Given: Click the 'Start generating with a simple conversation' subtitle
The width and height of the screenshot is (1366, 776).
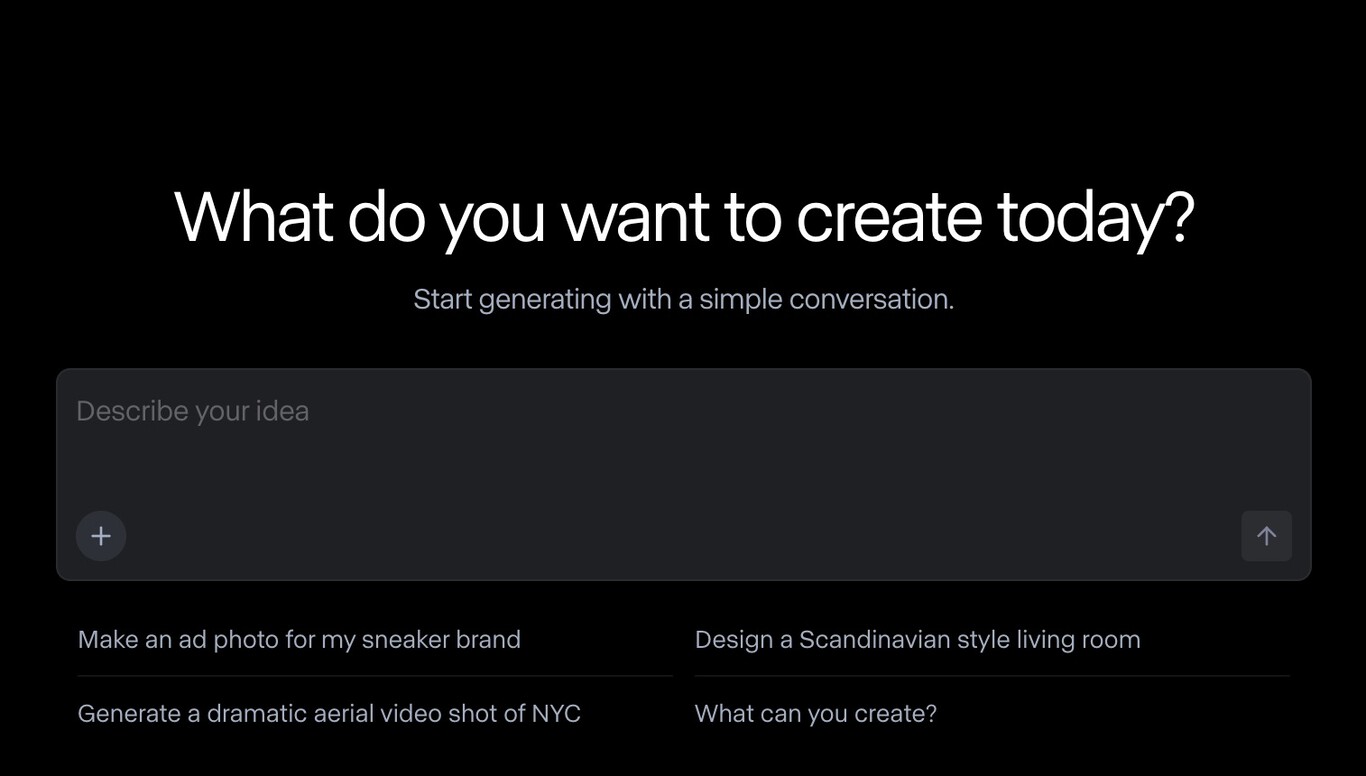Looking at the screenshot, I should click(683, 299).
